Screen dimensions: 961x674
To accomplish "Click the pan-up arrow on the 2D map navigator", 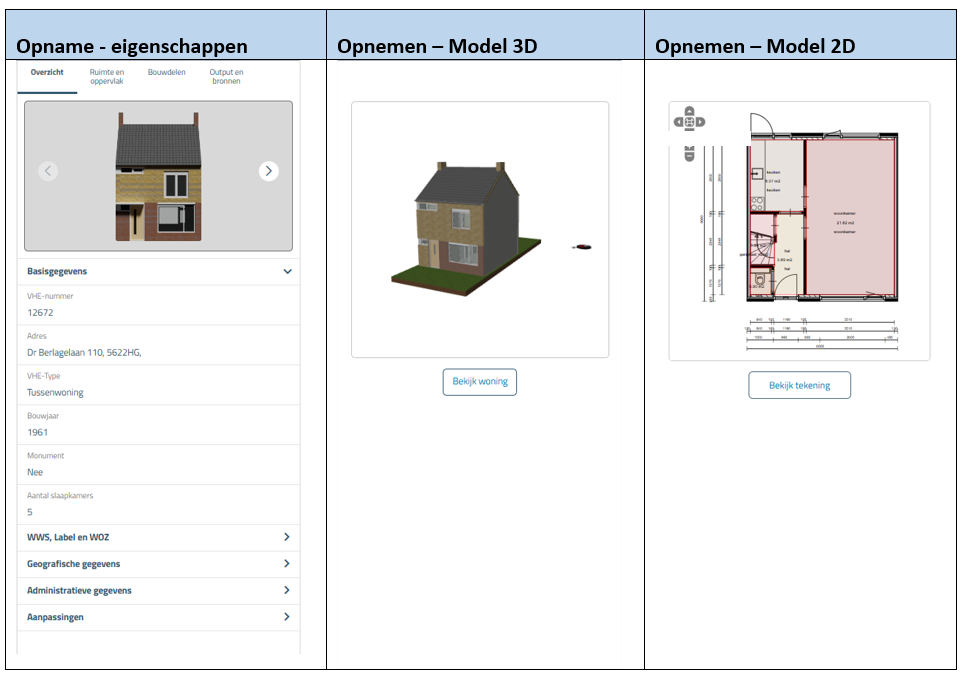I will click(689, 112).
